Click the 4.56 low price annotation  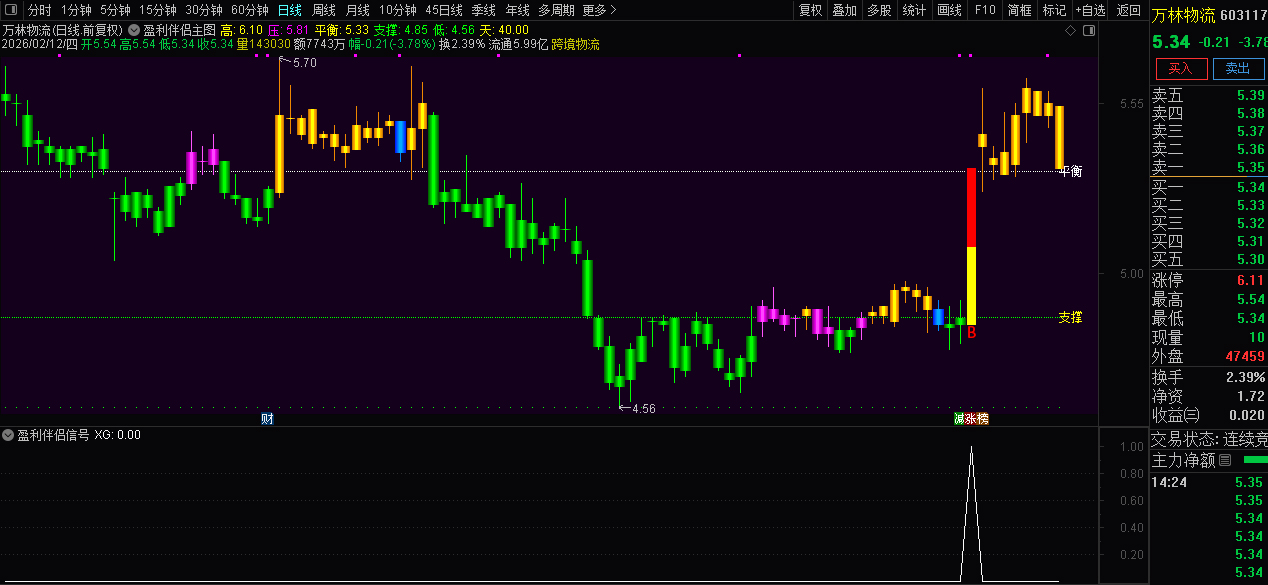[643, 408]
